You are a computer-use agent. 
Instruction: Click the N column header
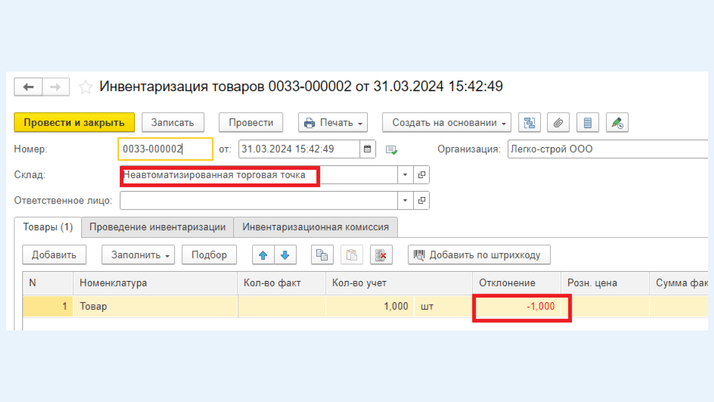tap(48, 283)
